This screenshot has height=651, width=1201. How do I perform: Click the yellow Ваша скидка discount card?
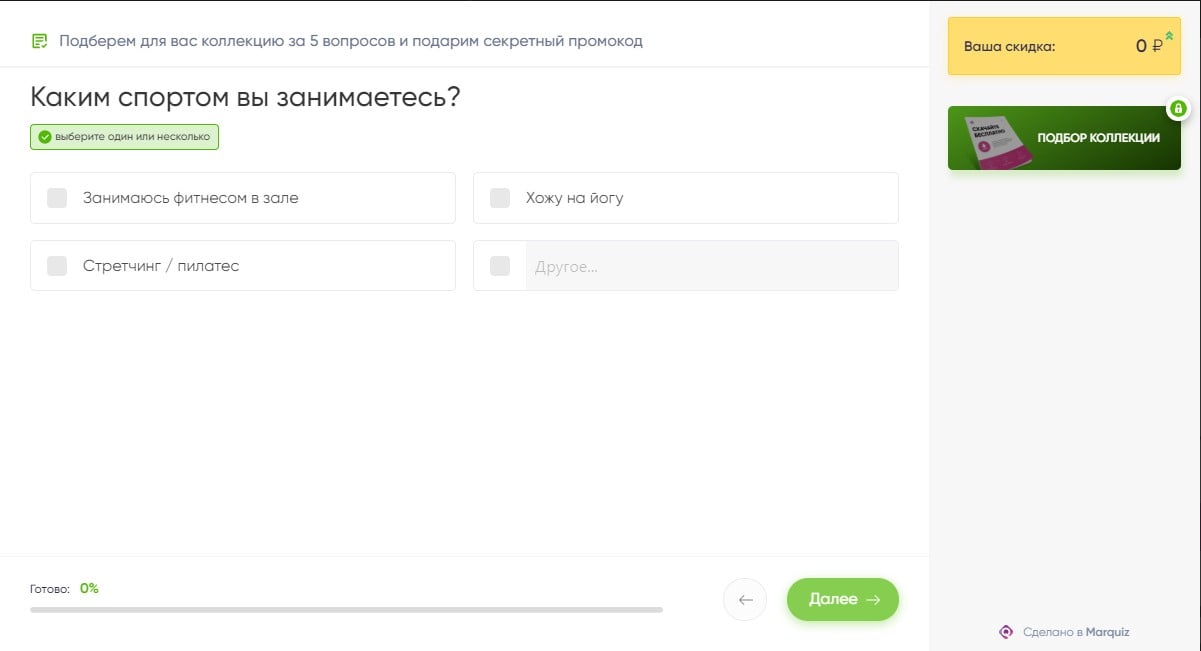(1064, 45)
